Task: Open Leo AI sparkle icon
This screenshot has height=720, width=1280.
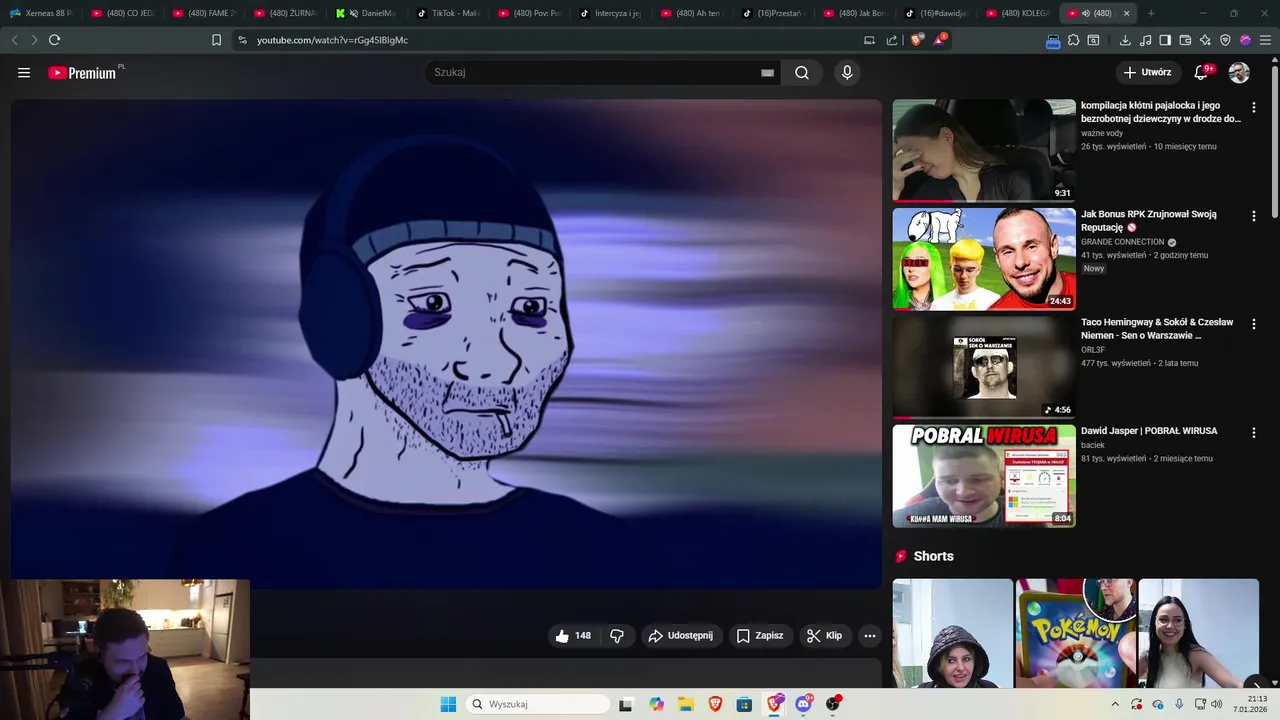Action: [1205, 40]
